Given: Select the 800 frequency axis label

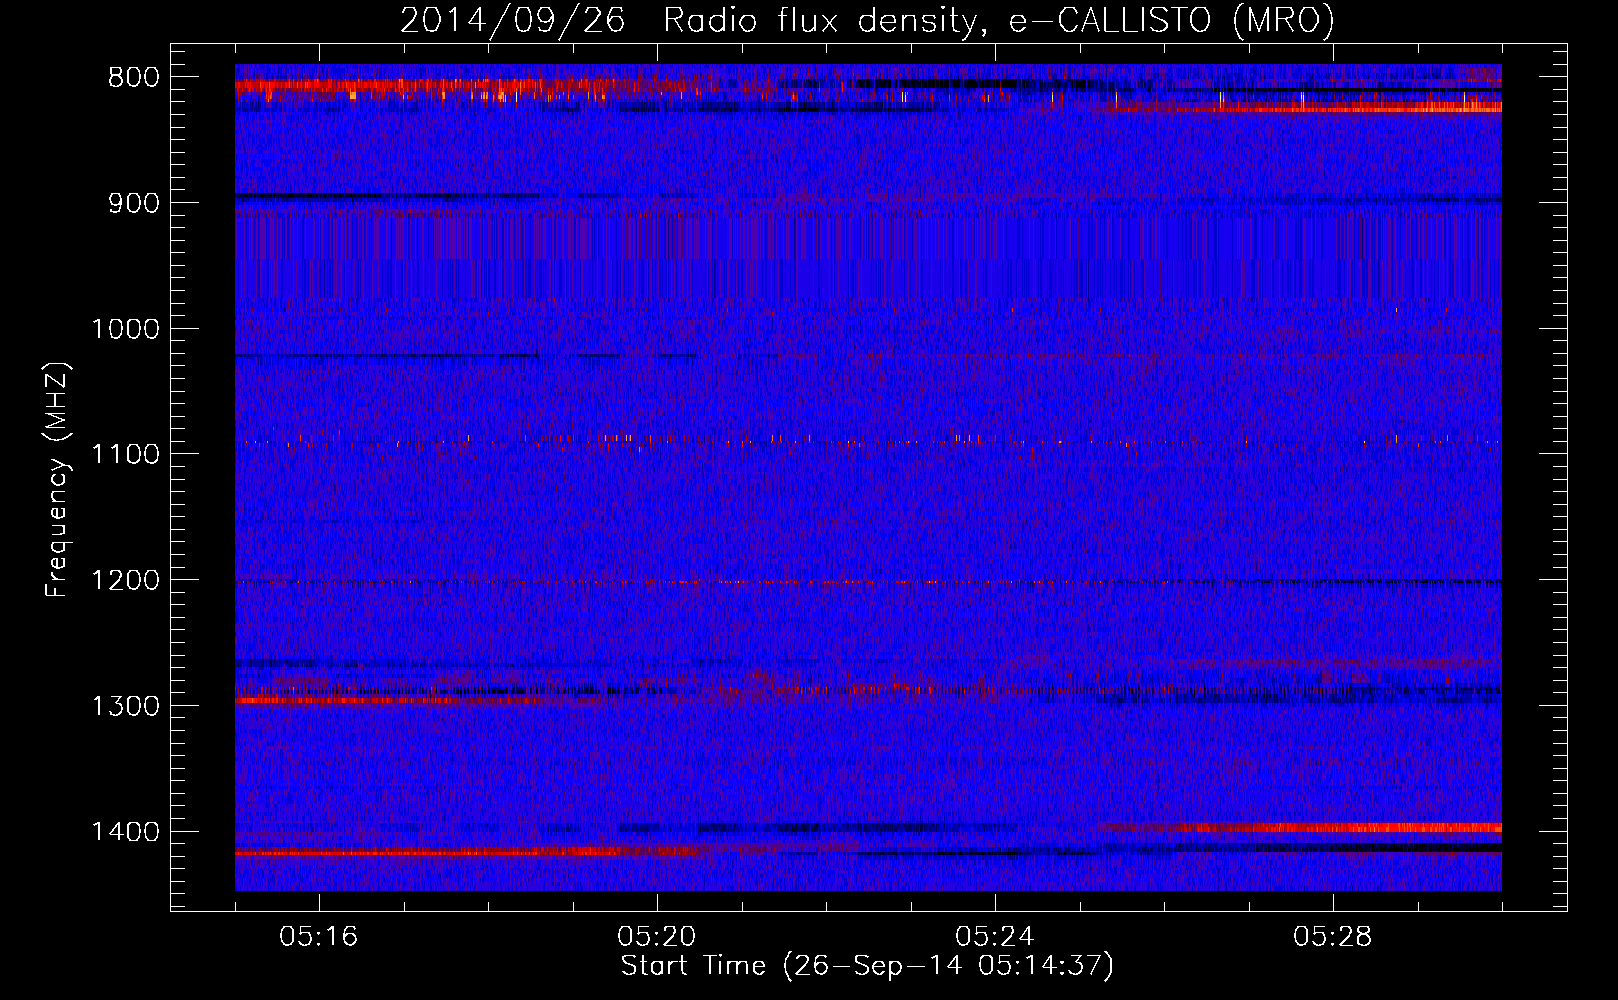Looking at the screenshot, I should click(x=134, y=78).
